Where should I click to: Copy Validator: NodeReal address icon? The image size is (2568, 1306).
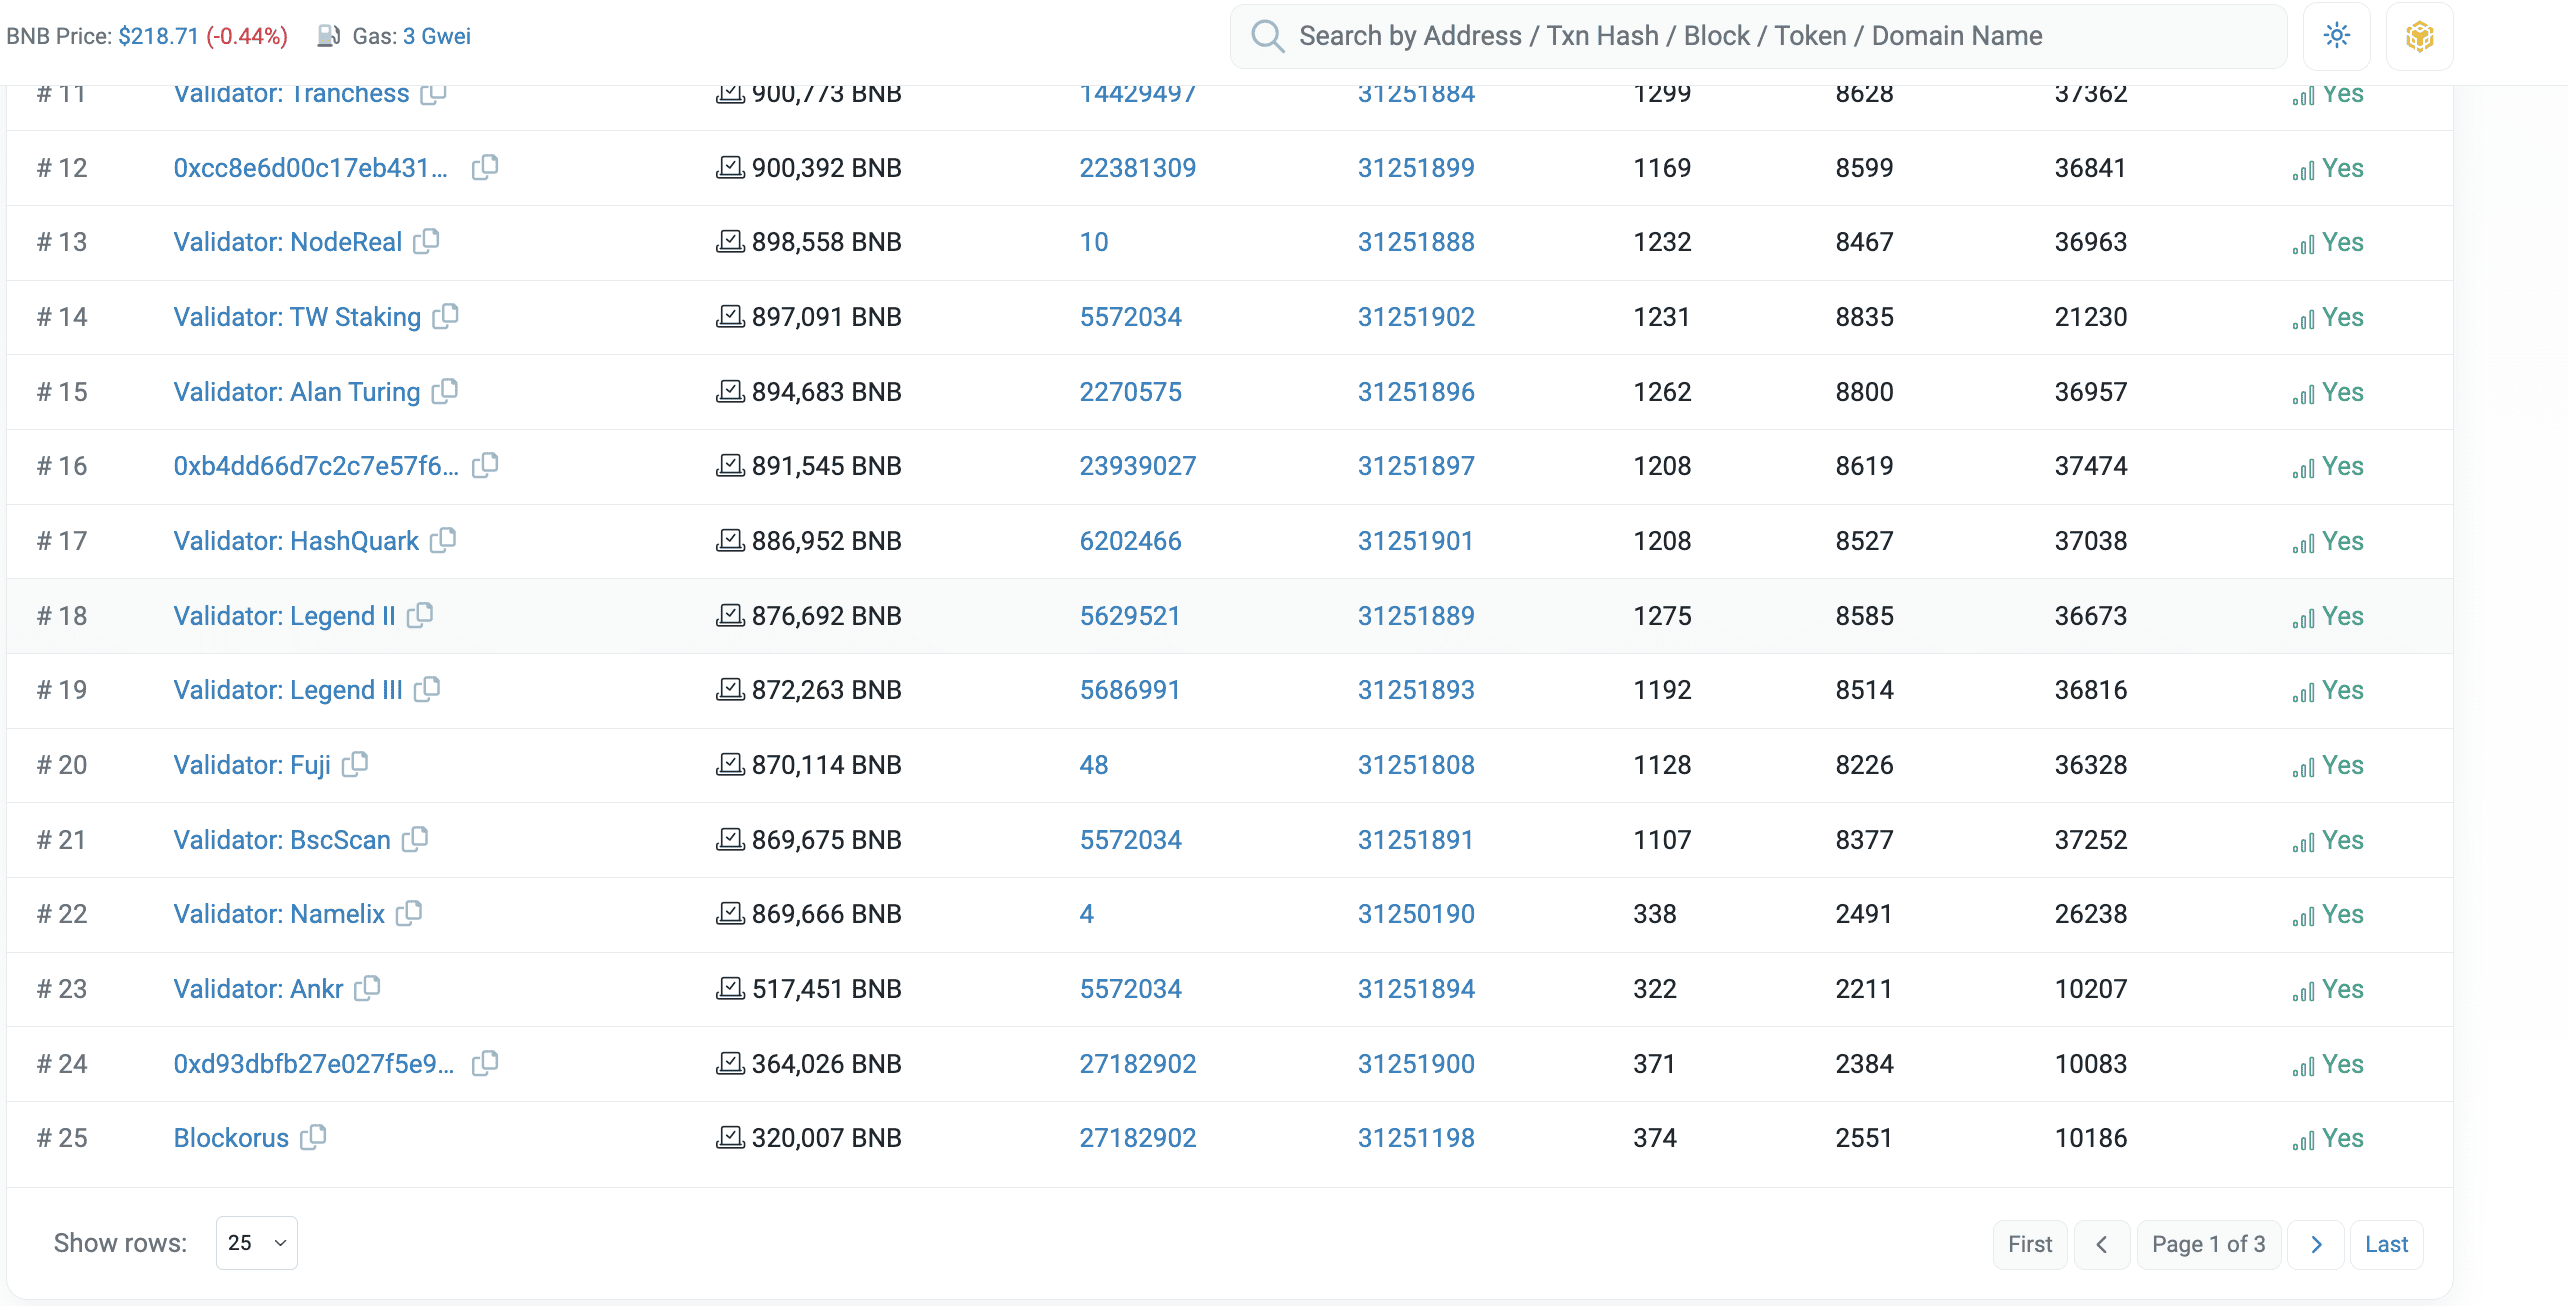(x=427, y=241)
